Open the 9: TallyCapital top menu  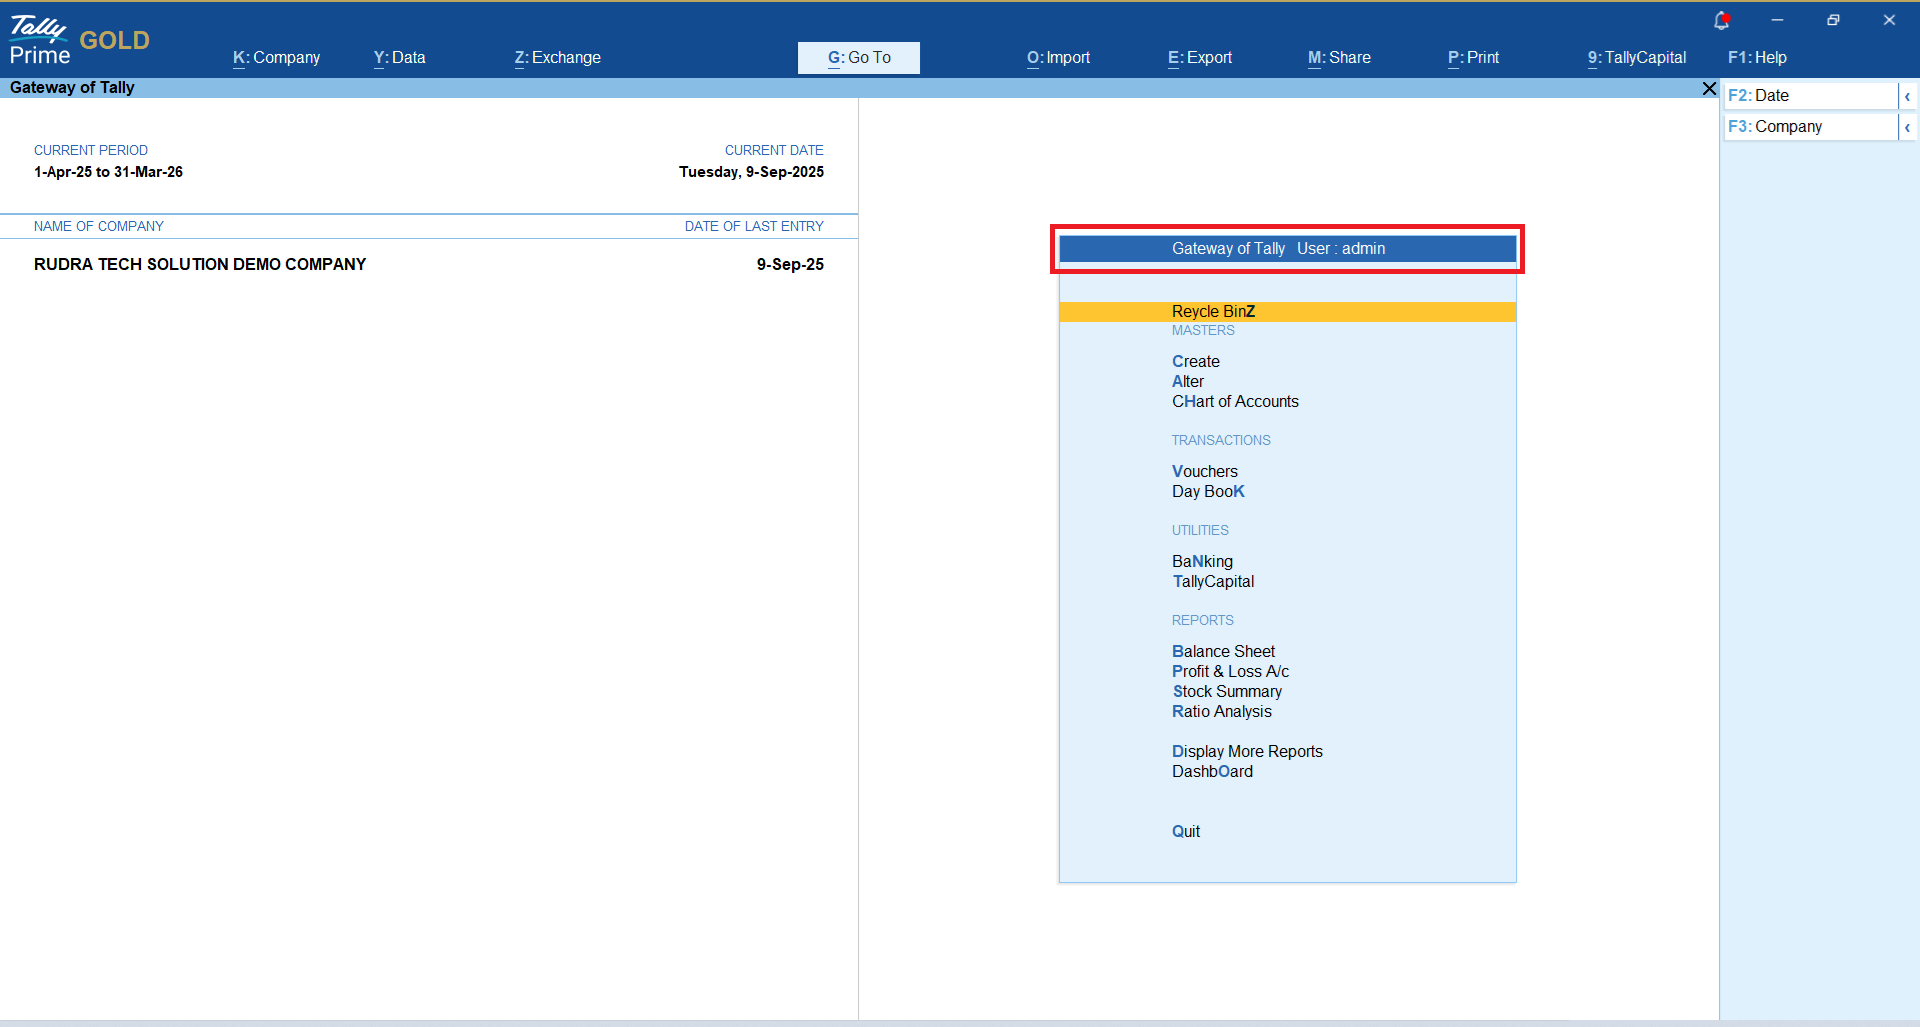pos(1636,58)
